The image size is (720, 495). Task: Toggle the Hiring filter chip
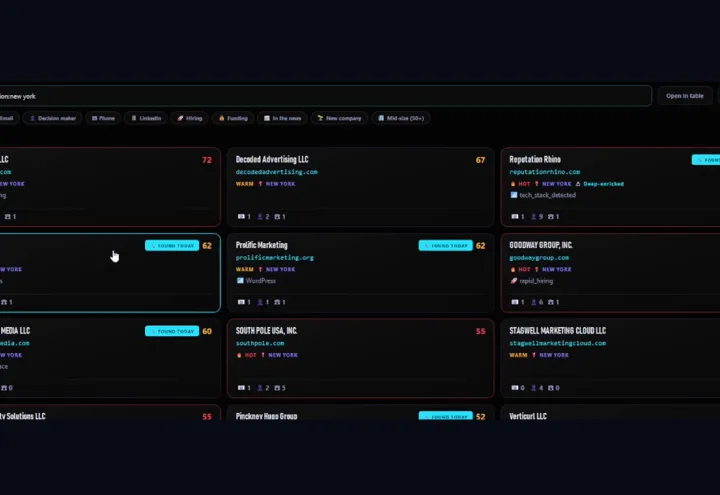point(190,118)
